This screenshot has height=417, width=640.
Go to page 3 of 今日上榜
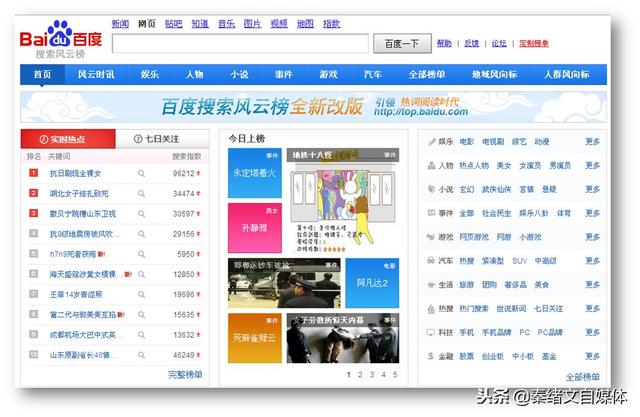[x=372, y=375]
